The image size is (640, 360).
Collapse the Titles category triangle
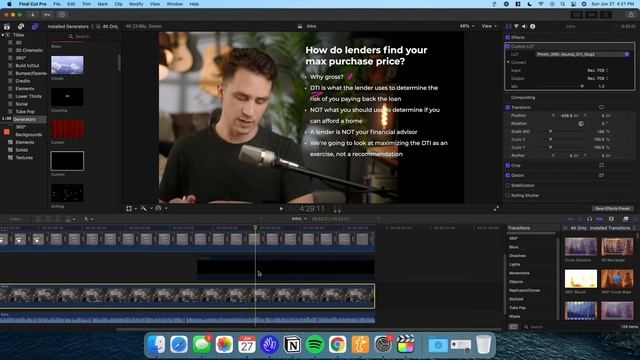[x=3, y=35]
